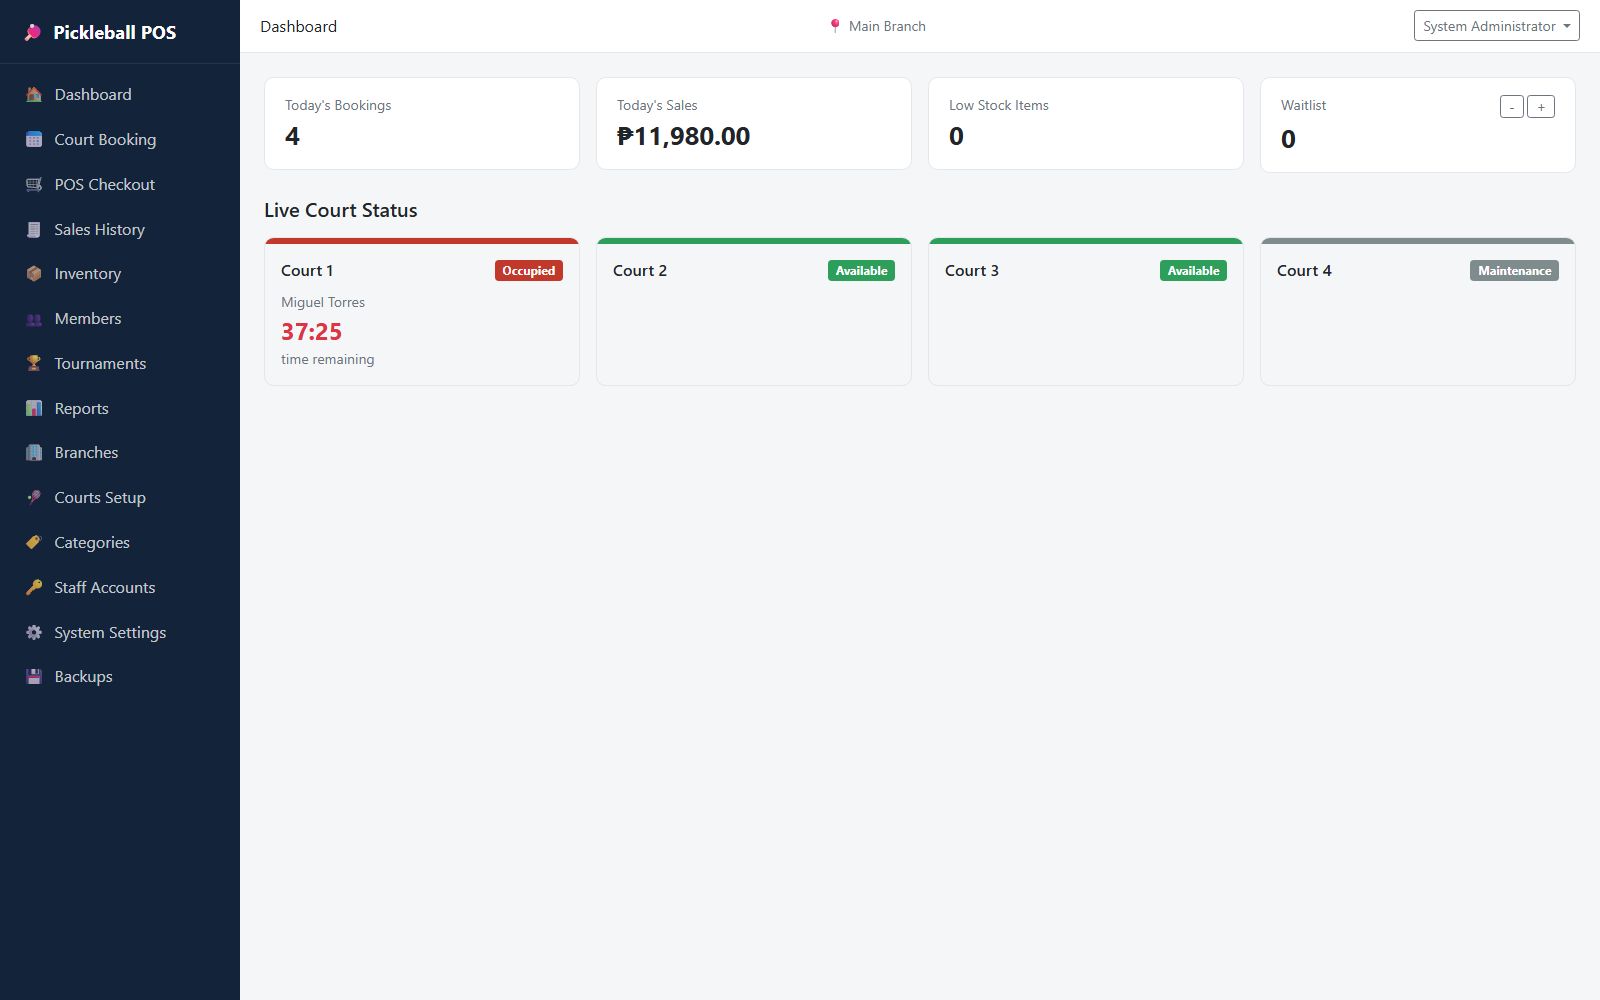Click the Main Branch location pin icon
Image resolution: width=1600 pixels, height=1000 pixels.
click(835, 26)
